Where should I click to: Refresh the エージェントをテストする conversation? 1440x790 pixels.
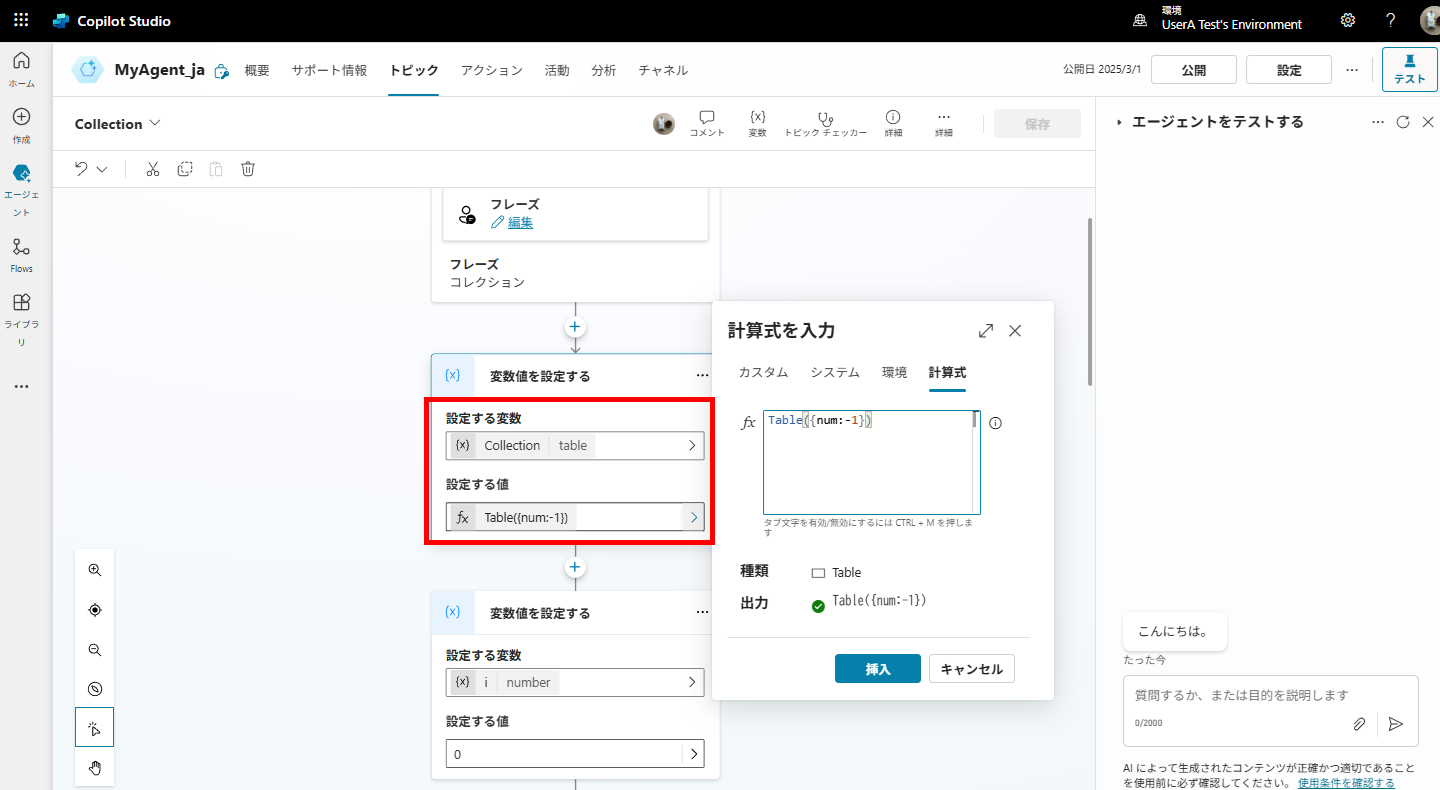1404,121
